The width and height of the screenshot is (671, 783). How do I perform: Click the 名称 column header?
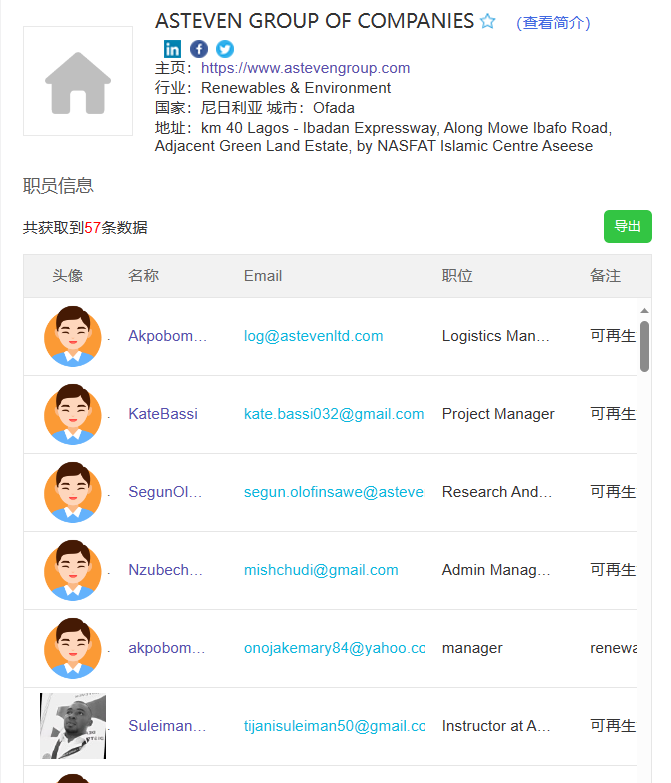pyautogui.click(x=143, y=276)
